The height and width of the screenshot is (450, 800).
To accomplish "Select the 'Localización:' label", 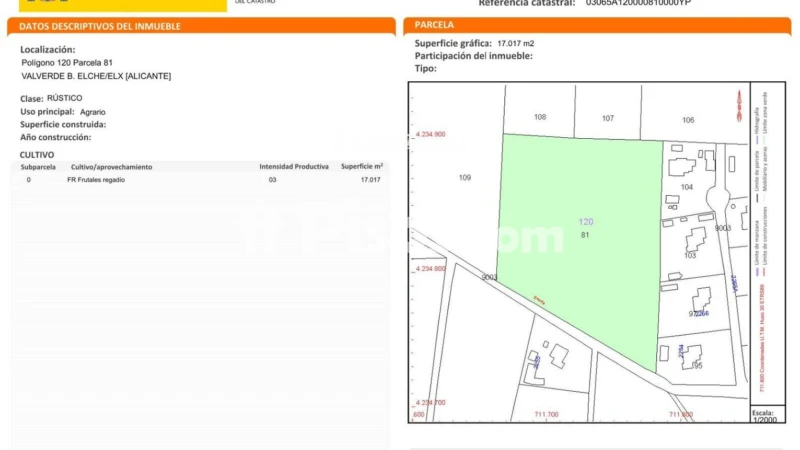I will (47, 49).
